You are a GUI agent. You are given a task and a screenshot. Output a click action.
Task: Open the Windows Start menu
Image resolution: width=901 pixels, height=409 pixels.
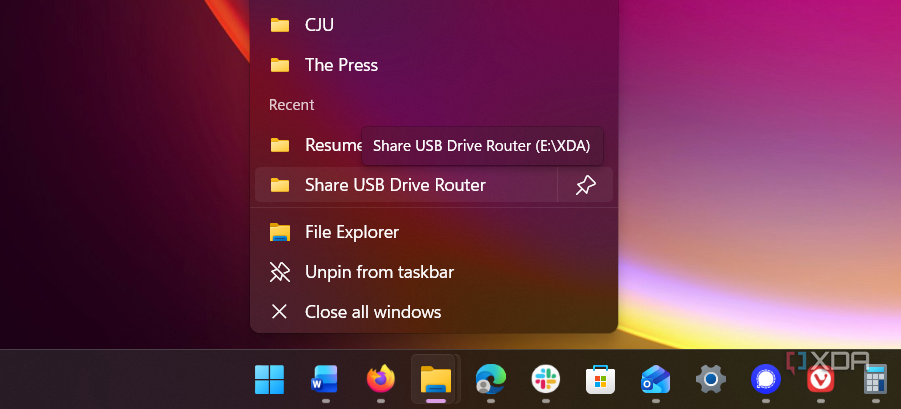[x=269, y=380]
